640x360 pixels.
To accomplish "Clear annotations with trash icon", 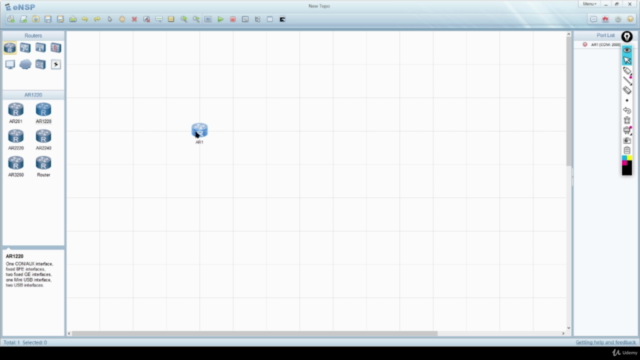I will point(627,120).
